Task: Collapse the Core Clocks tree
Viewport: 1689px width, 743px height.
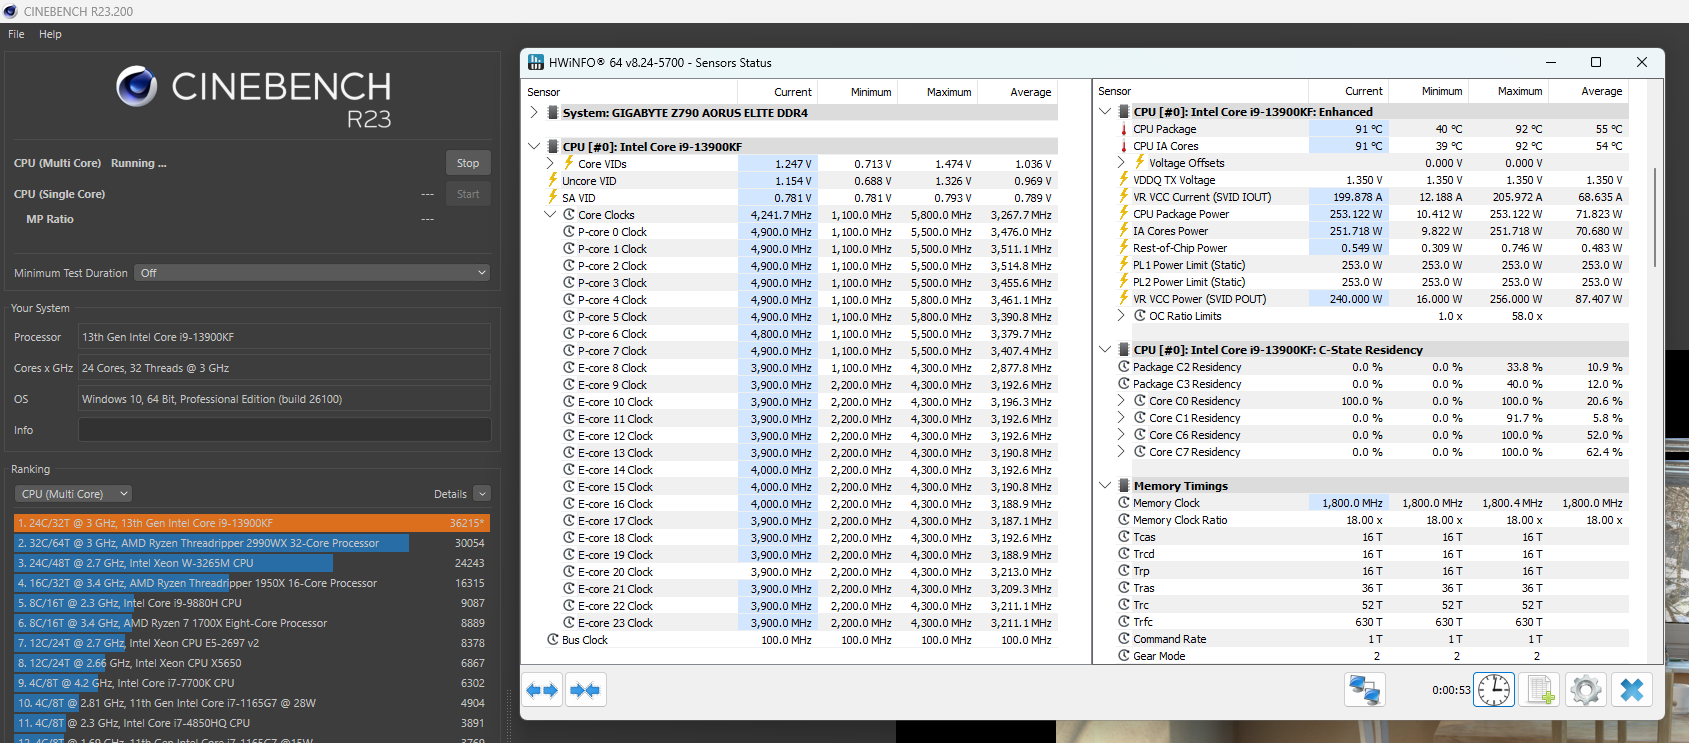Action: point(550,215)
